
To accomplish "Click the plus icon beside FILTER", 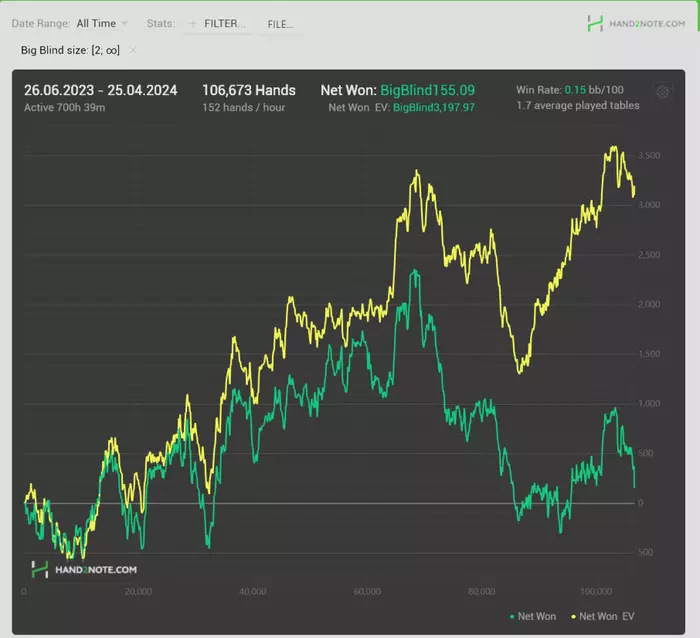I will point(192,24).
